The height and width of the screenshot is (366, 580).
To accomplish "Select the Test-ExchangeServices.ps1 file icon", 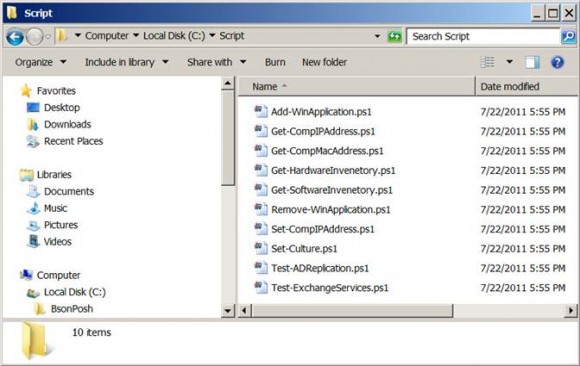I will (260, 288).
